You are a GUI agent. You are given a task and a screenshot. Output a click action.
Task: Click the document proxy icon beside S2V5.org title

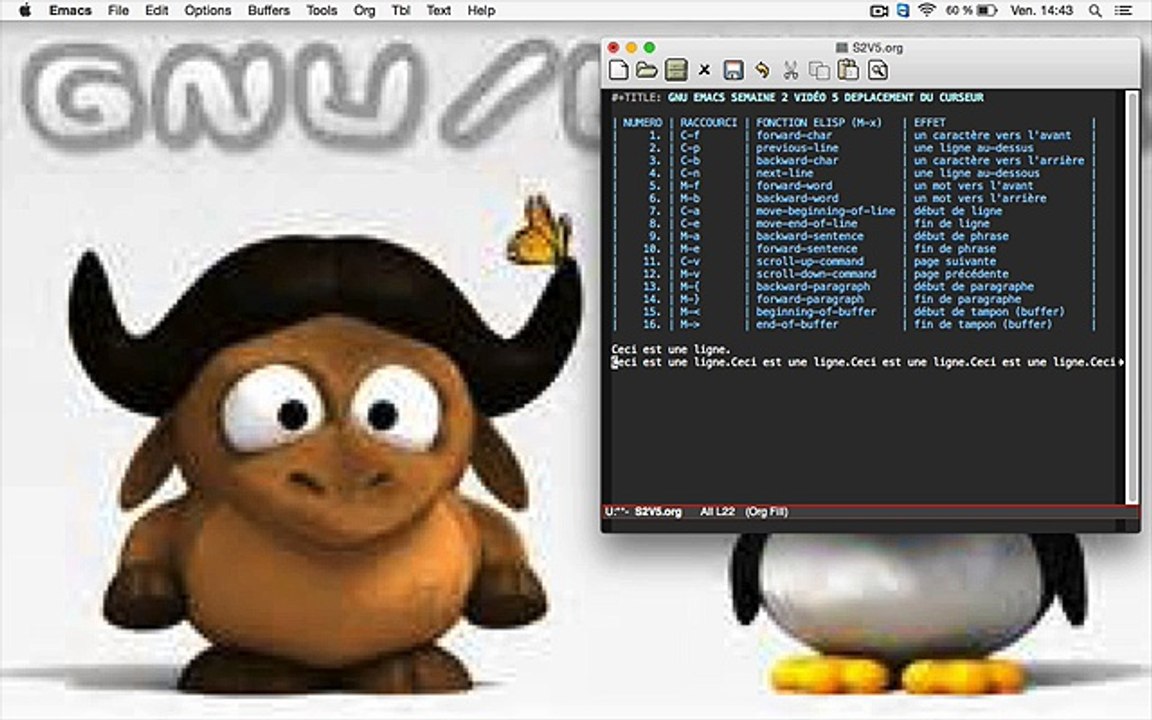coord(842,48)
